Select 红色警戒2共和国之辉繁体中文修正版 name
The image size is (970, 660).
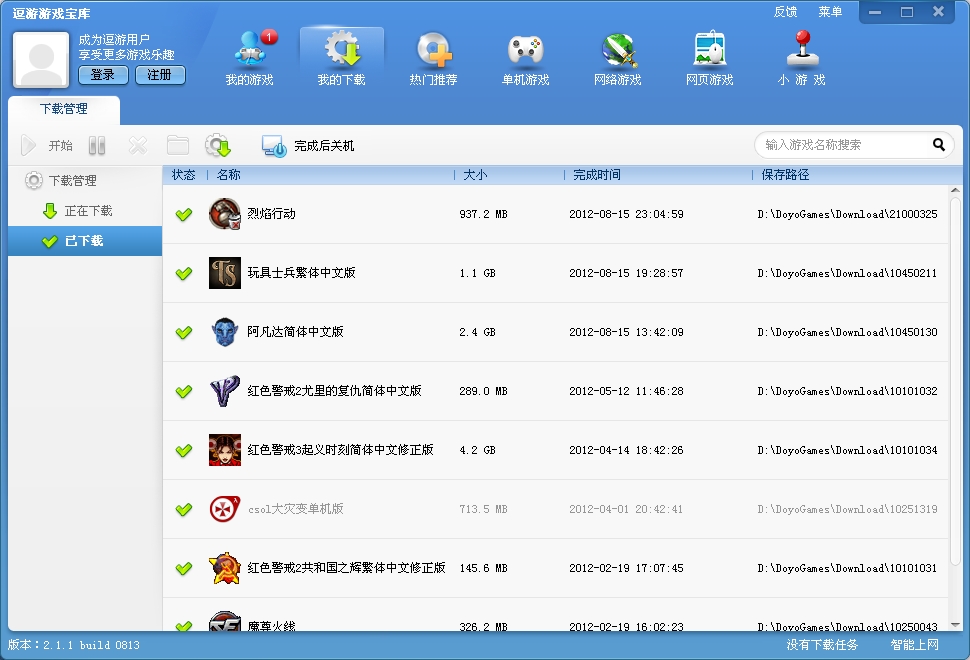click(346, 568)
